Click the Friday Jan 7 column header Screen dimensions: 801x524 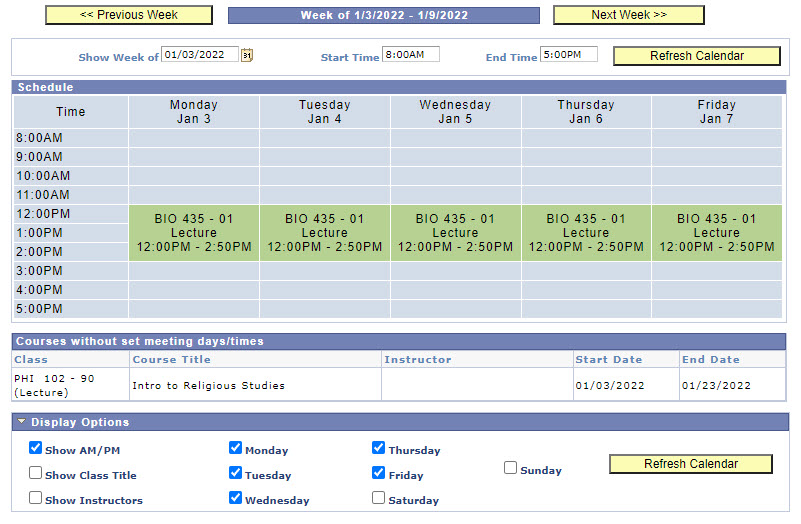[717, 112]
